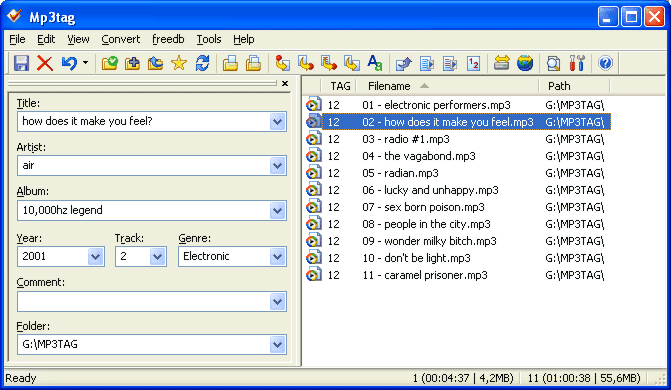Open the File menu

point(17,39)
